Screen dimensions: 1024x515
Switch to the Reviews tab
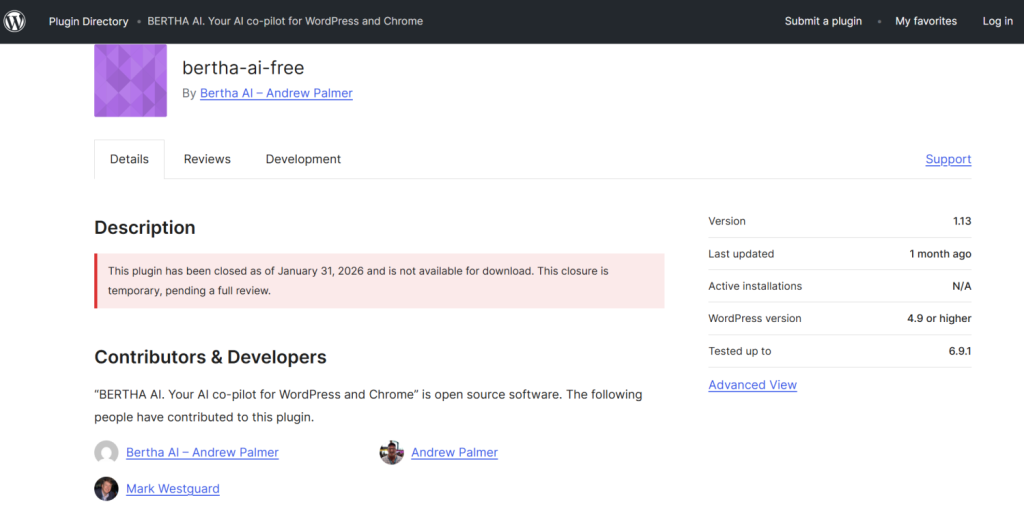(207, 160)
